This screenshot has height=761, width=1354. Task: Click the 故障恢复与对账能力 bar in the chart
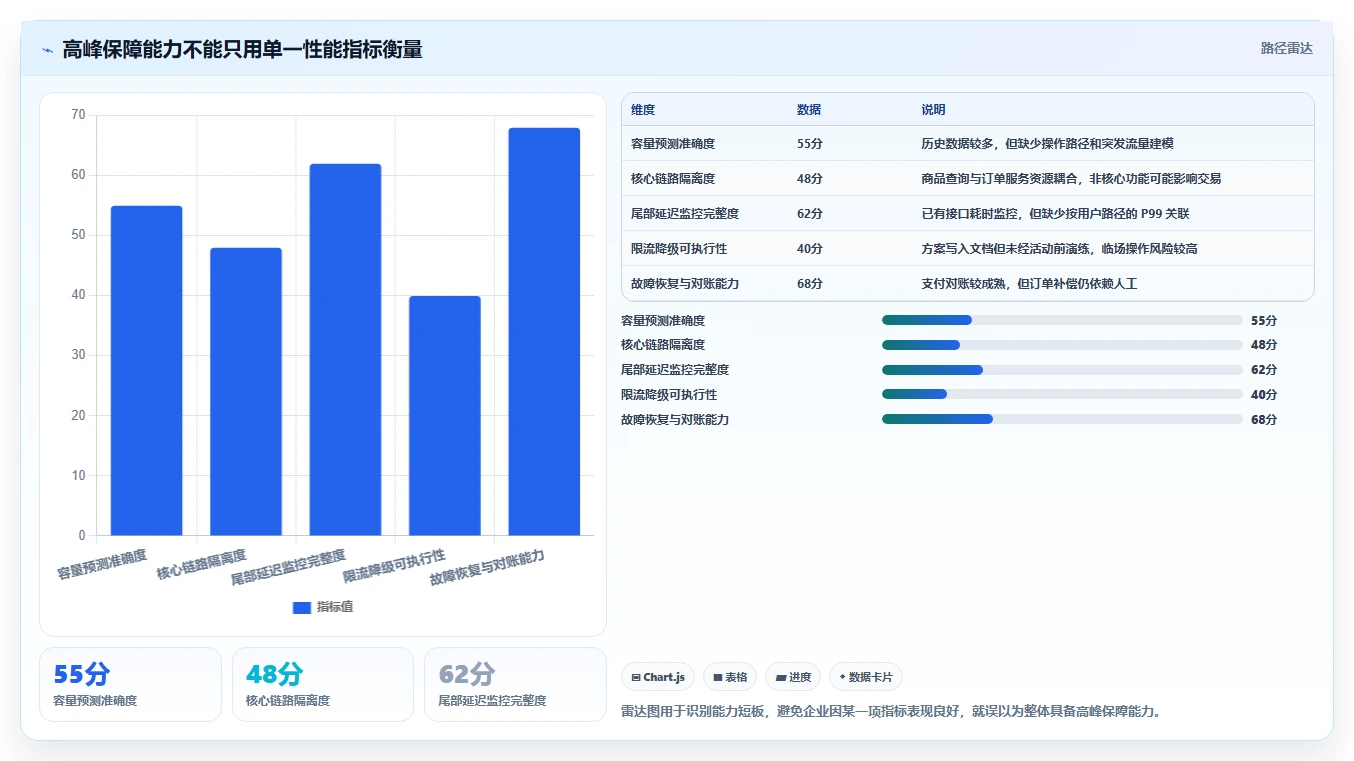pyautogui.click(x=544, y=332)
